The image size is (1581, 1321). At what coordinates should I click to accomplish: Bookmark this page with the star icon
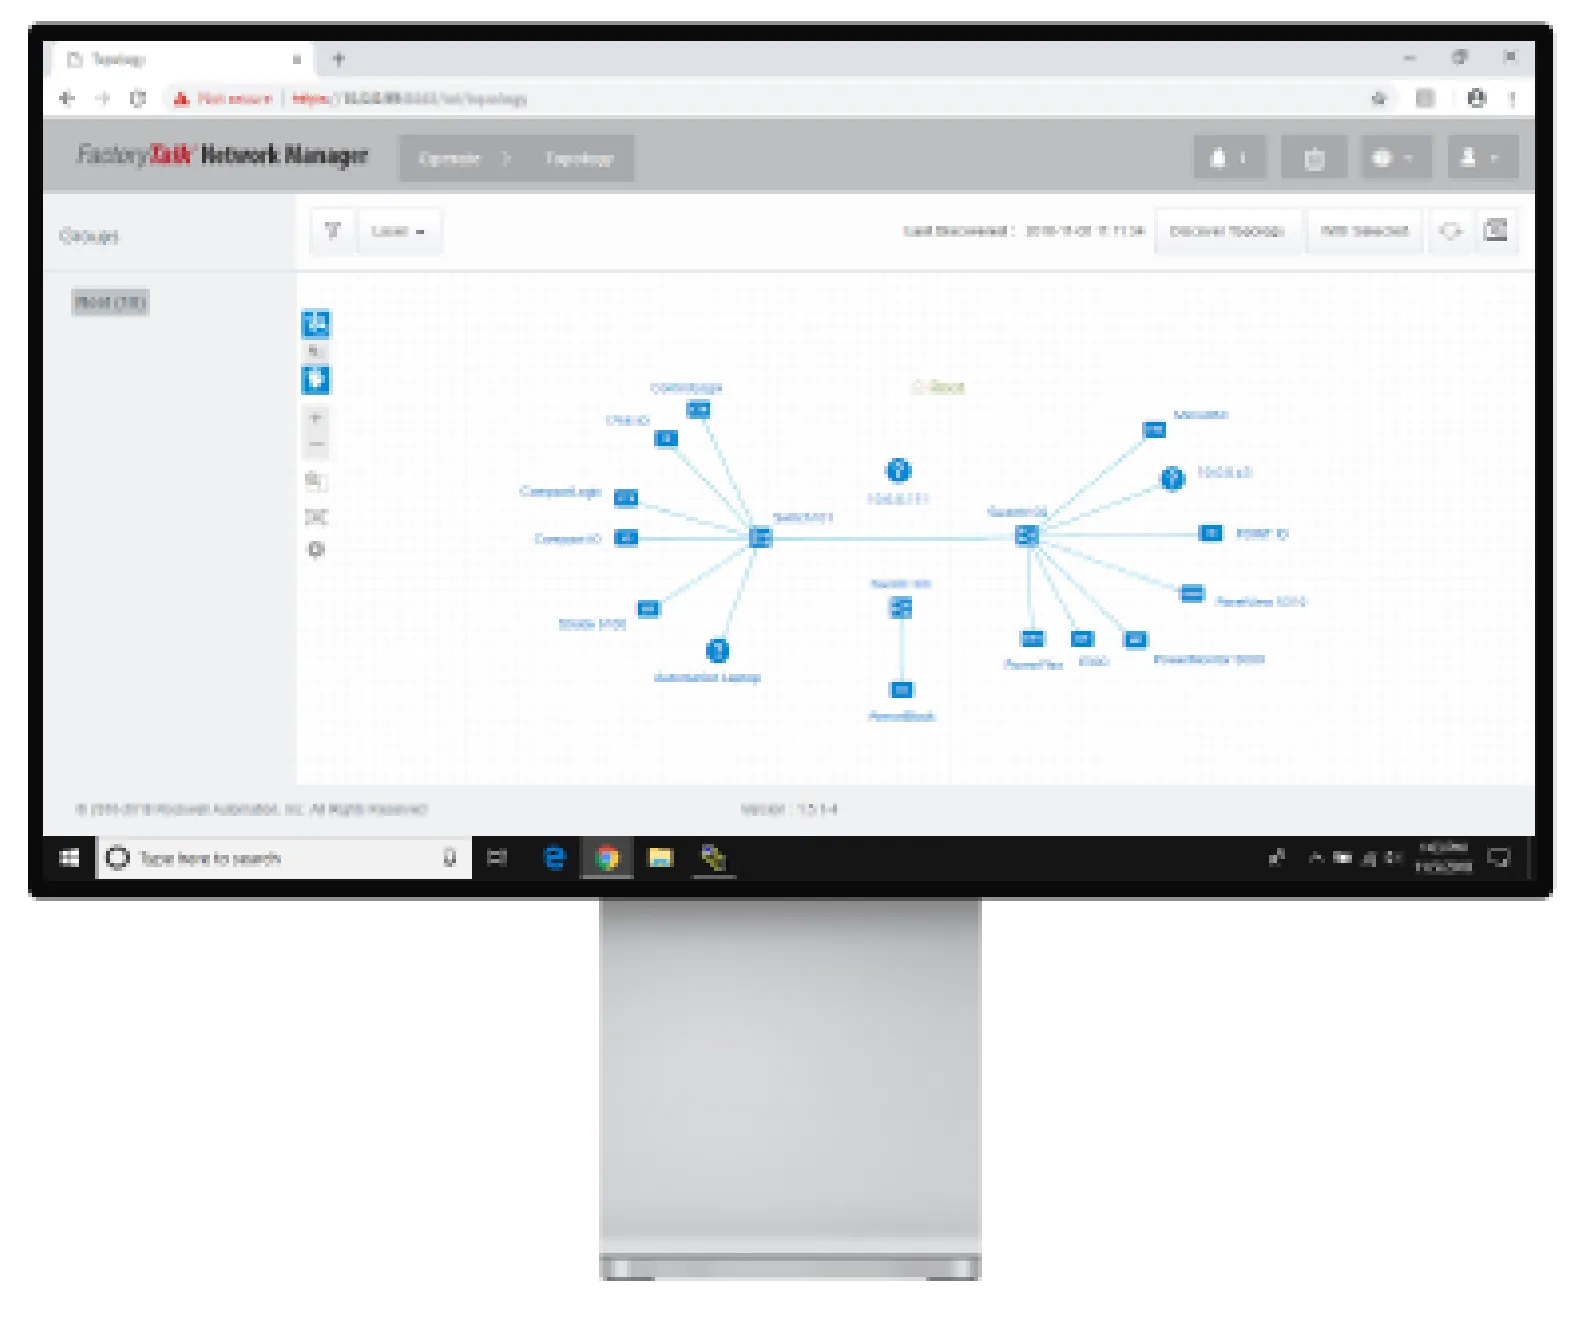coord(1379,98)
